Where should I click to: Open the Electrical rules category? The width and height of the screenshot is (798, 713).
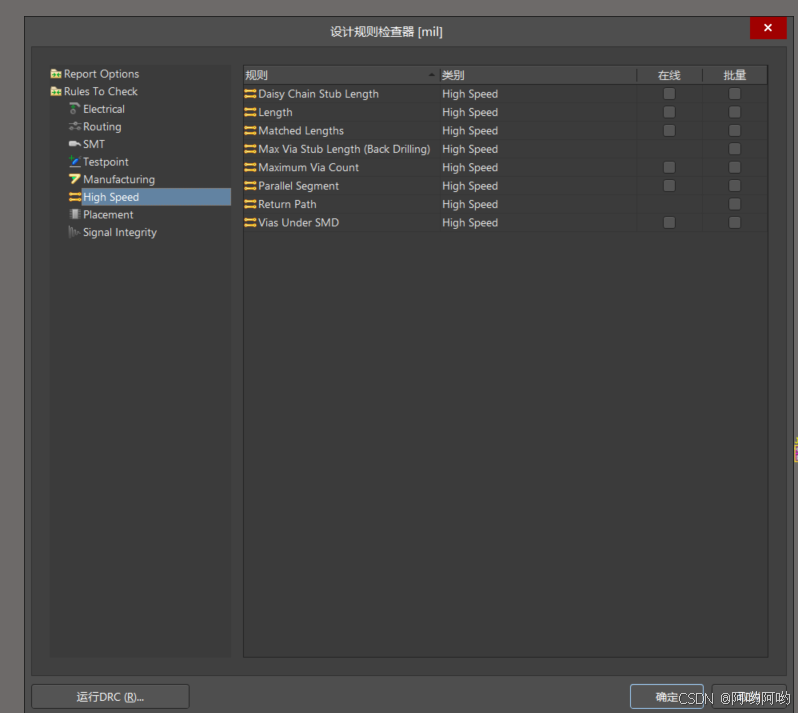104,109
